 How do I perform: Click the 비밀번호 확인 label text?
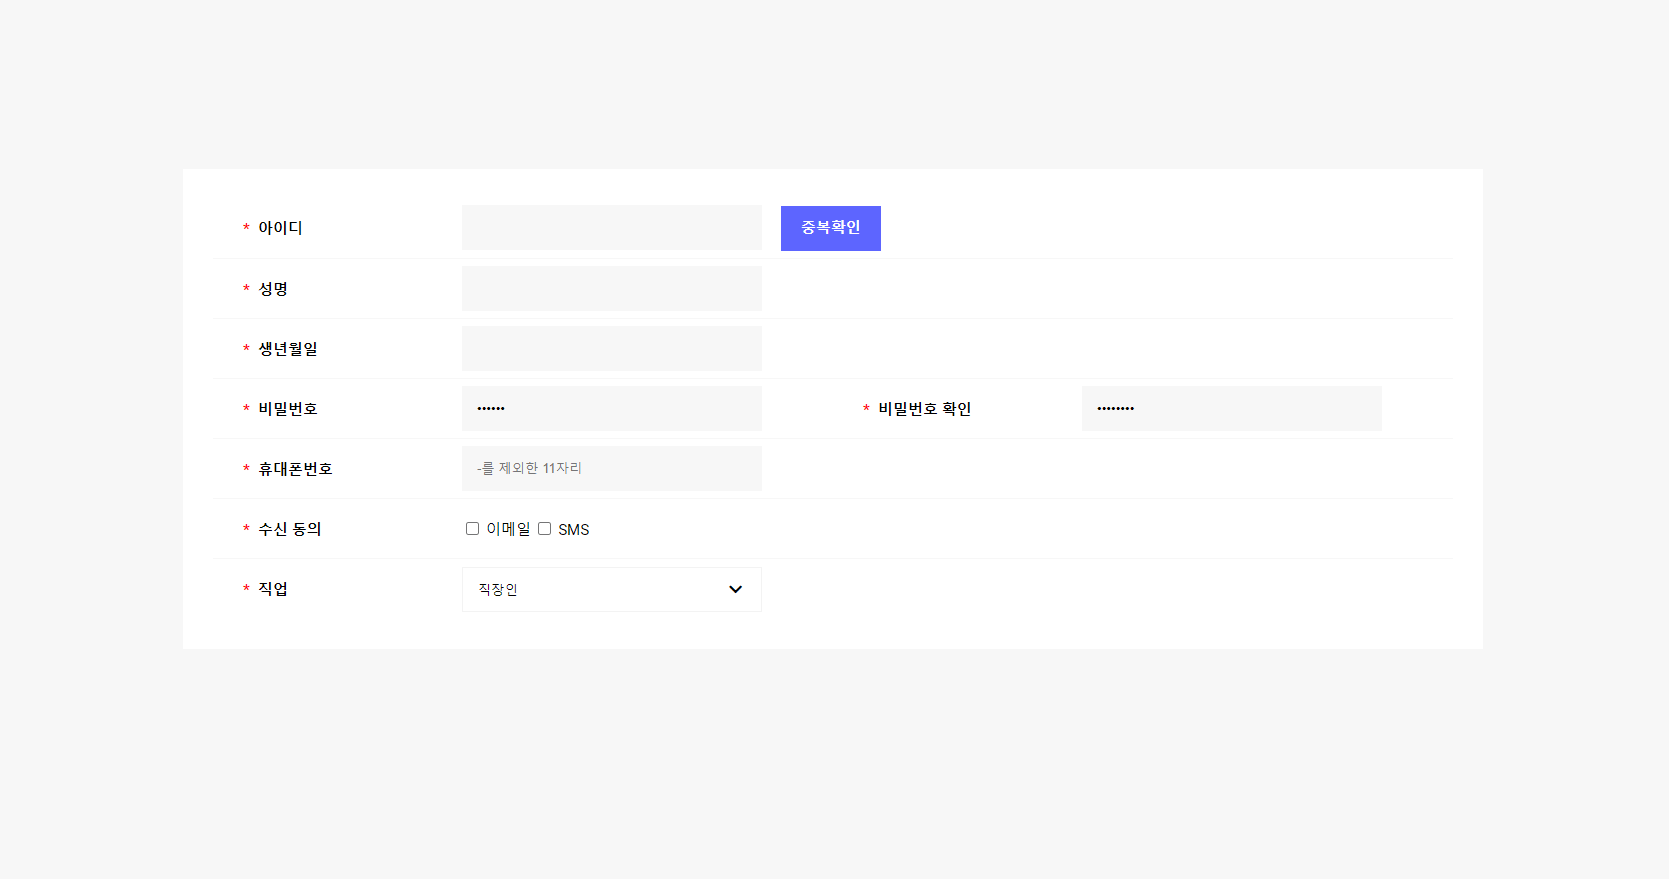tap(924, 409)
